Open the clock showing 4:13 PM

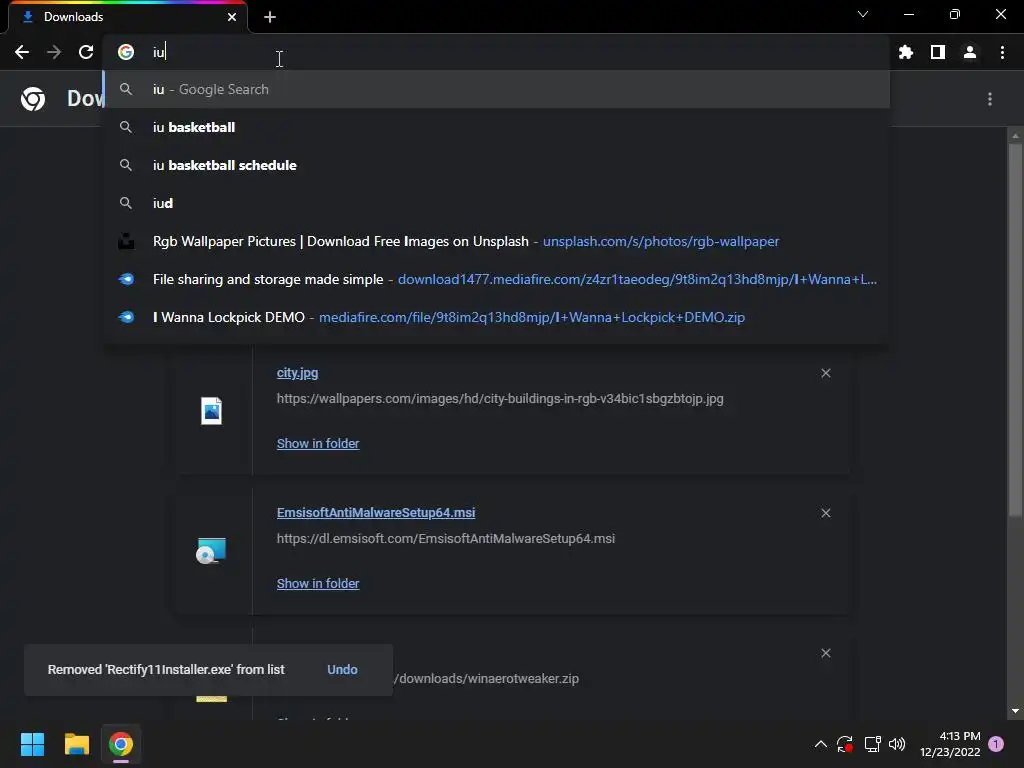click(x=950, y=744)
